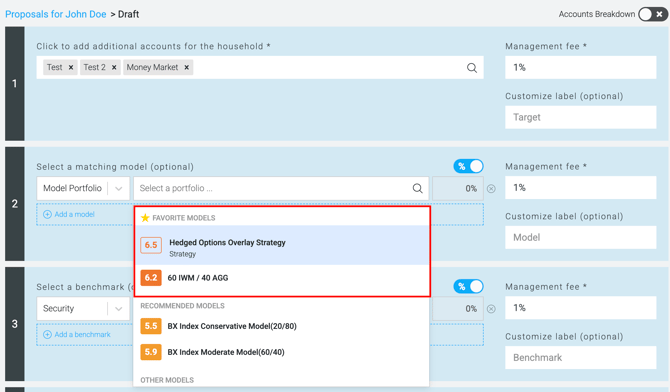
Task: Click the benchmark allocation 0% field
Action: pyautogui.click(x=458, y=309)
